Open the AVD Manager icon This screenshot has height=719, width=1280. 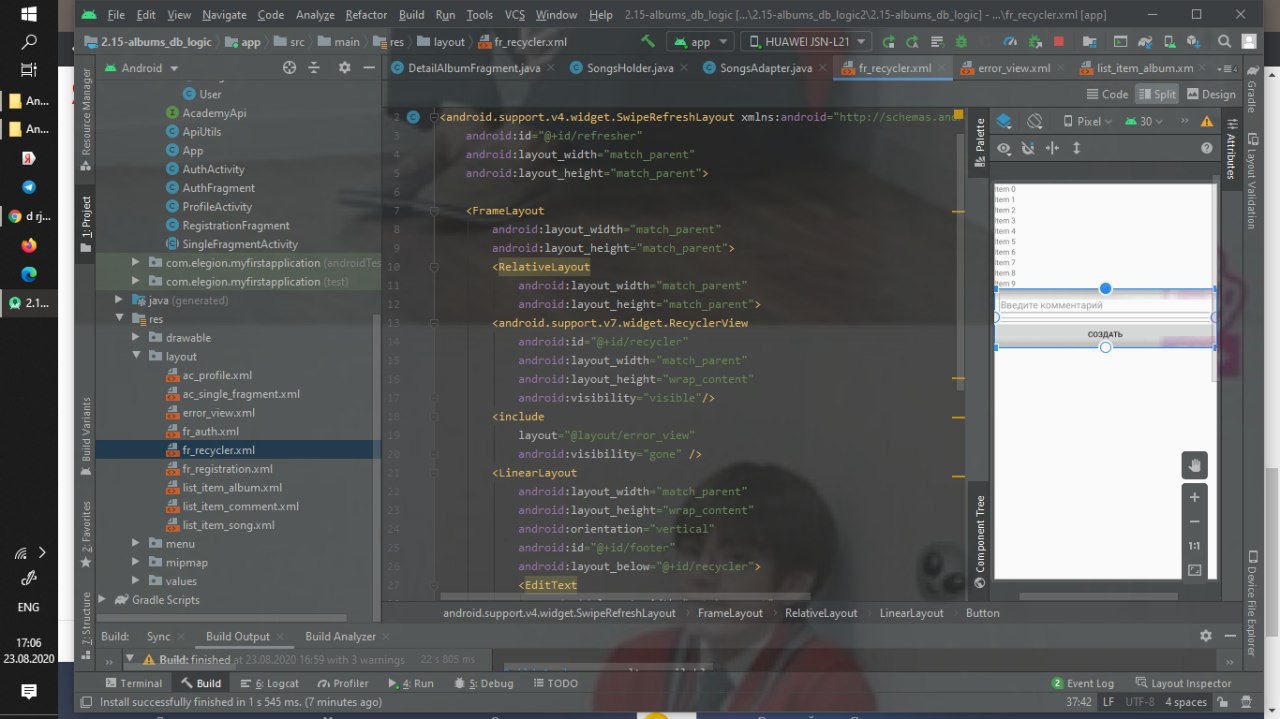coord(1168,42)
